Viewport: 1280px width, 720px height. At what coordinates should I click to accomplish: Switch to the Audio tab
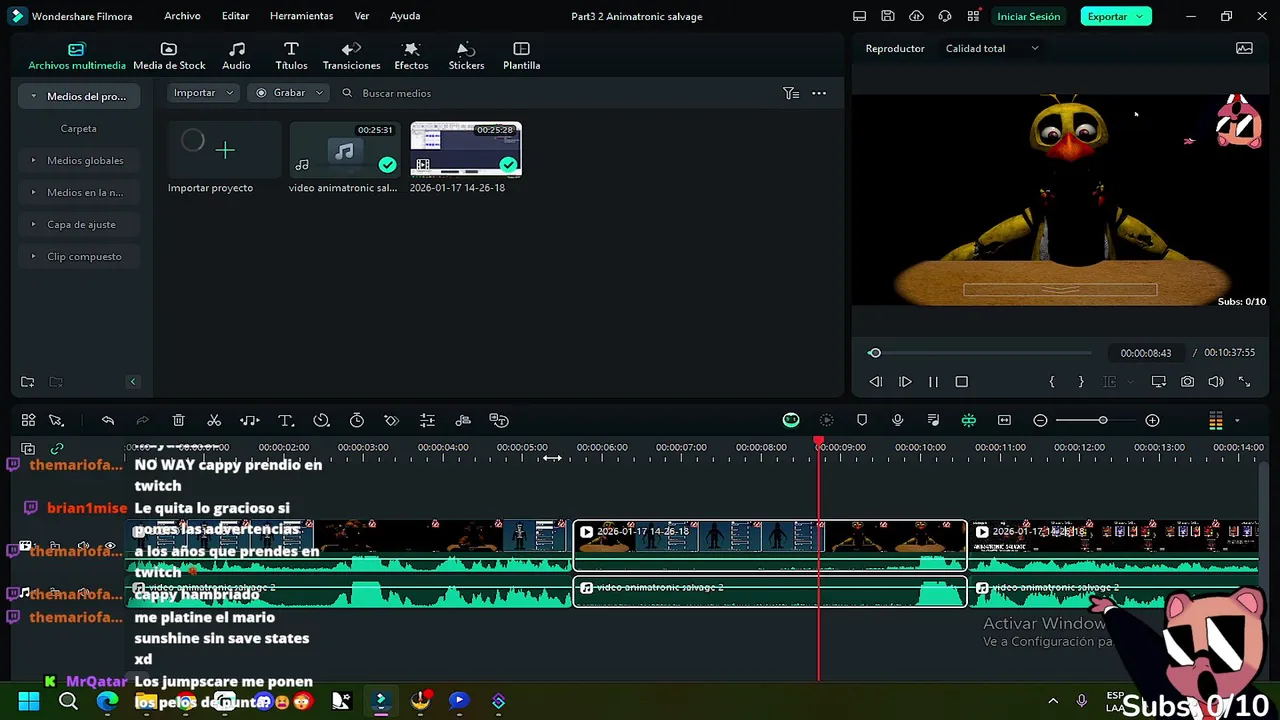236,56
